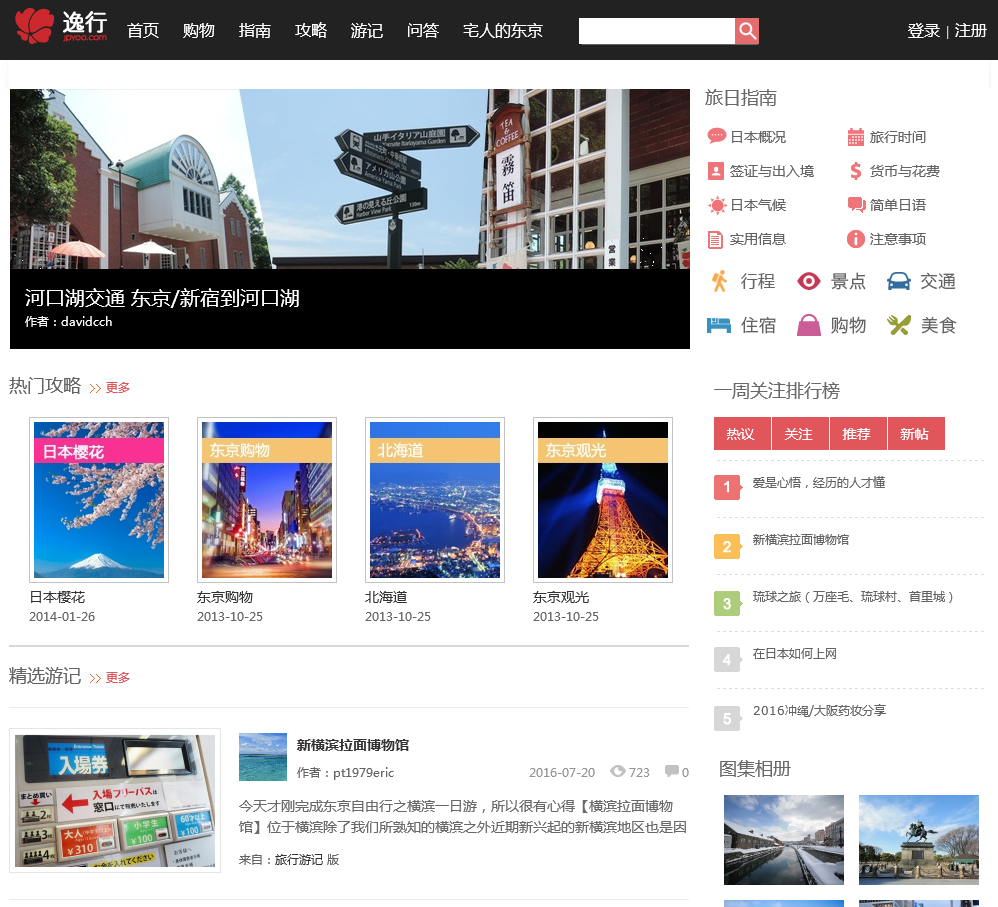Click the 登录 login link

click(923, 31)
